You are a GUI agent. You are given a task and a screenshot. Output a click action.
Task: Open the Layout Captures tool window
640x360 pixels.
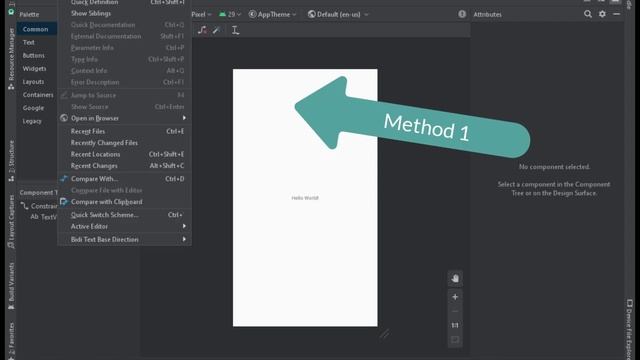[x=11, y=222]
